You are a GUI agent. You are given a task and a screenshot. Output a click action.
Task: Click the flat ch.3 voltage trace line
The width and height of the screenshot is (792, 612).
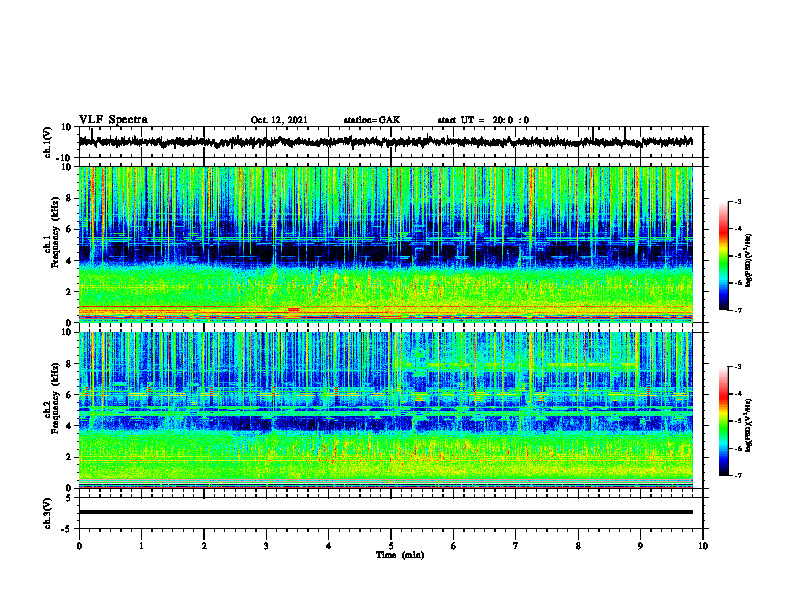386,512
